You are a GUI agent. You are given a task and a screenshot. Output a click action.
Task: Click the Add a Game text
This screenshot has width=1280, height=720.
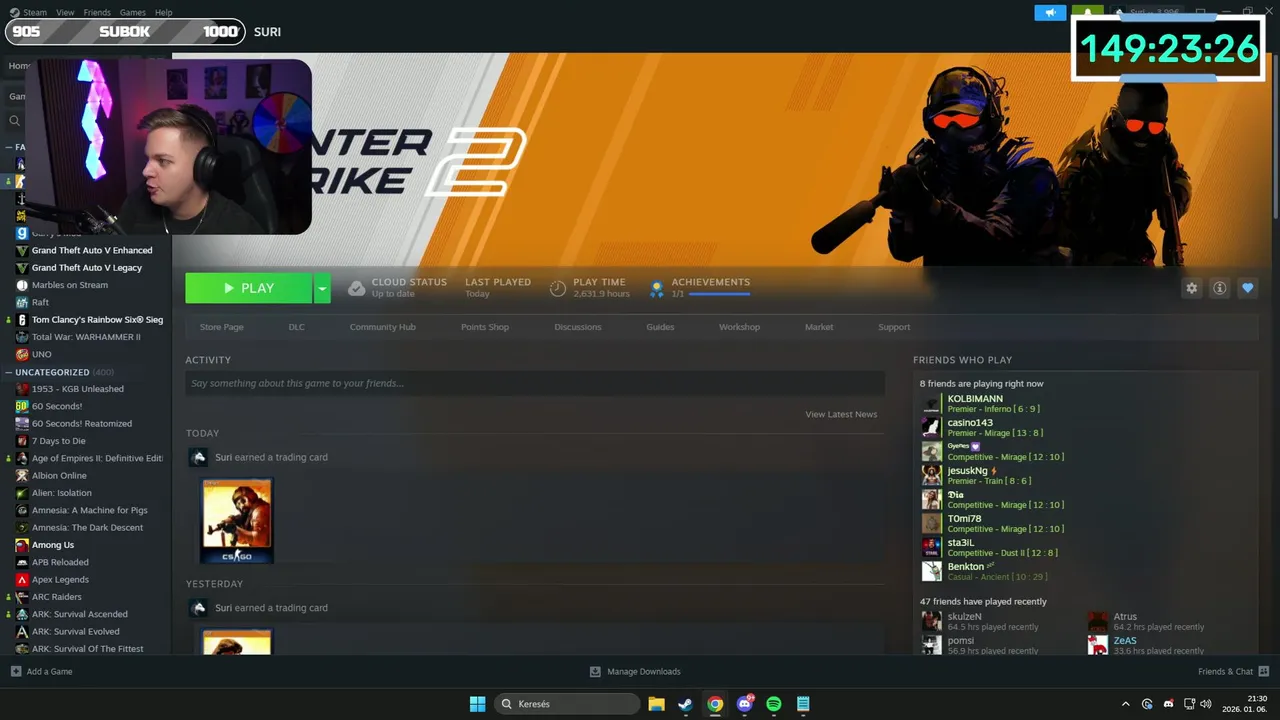[49, 671]
